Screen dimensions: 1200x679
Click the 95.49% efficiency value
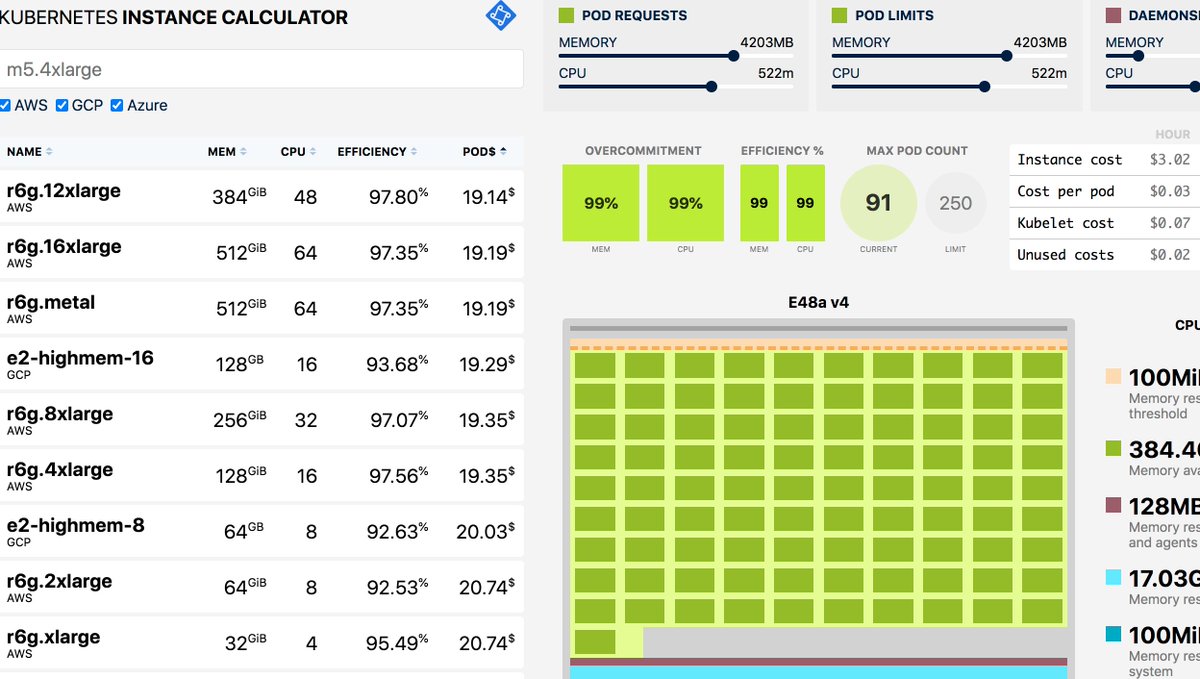[397, 643]
